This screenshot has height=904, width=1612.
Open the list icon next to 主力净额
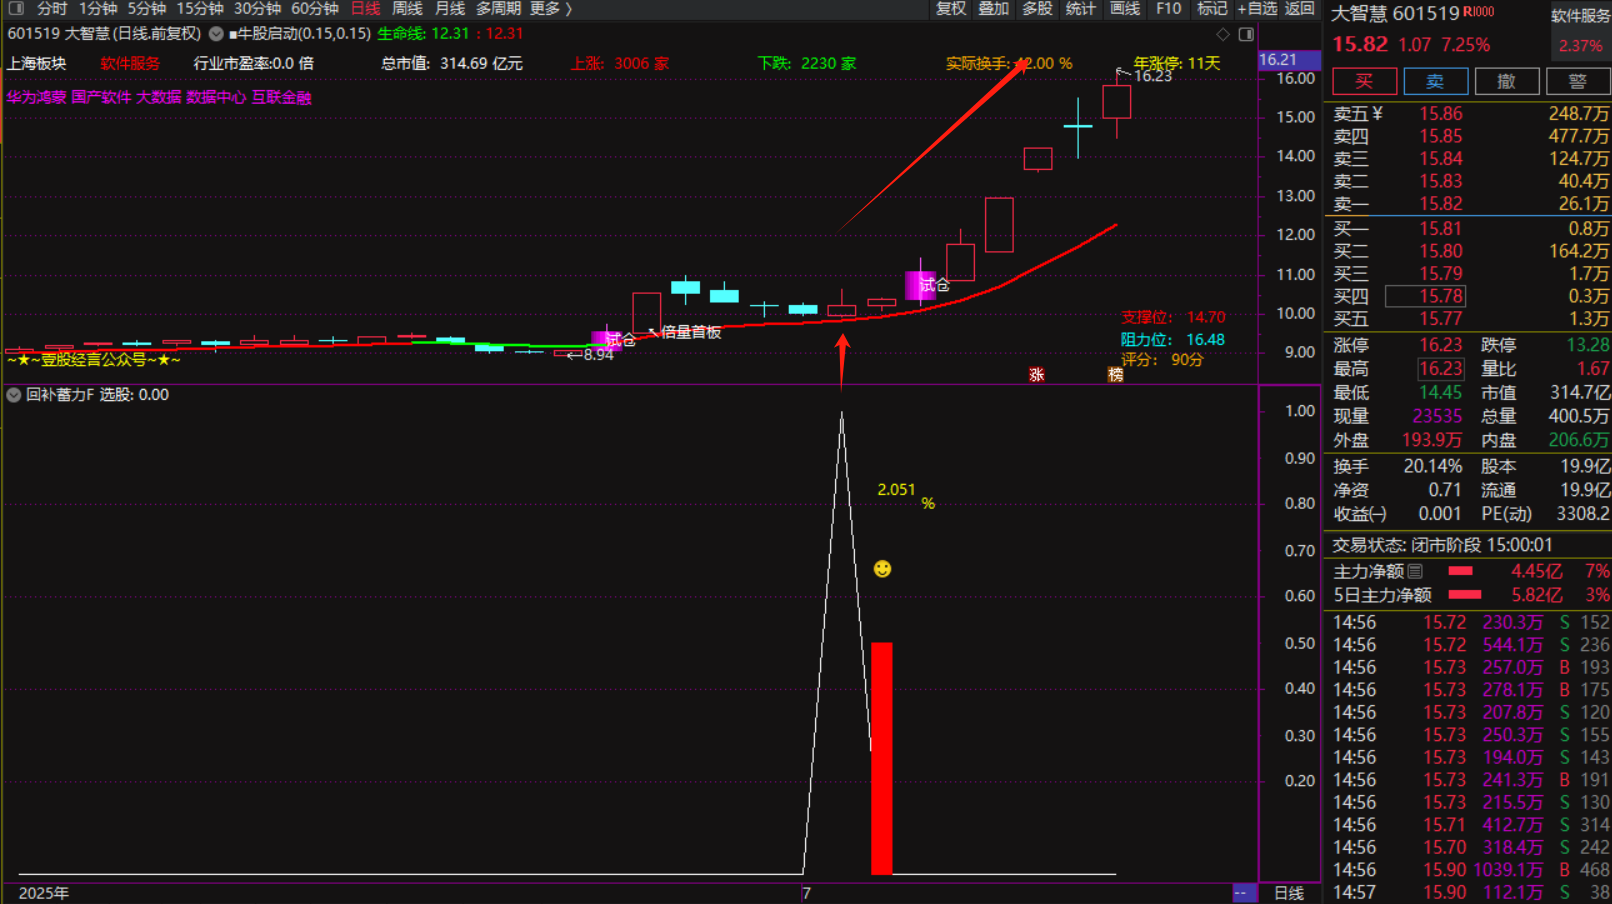pyautogui.click(x=1415, y=571)
